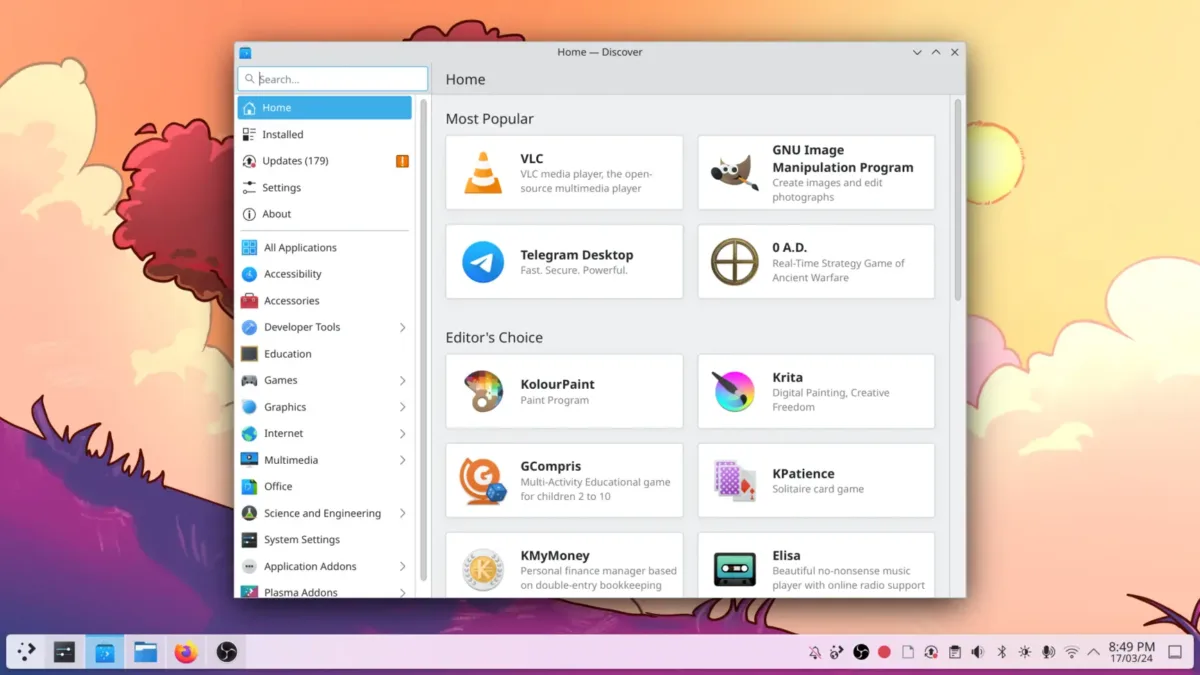This screenshot has width=1200, height=675.
Task: Click the 0 A.D. game icon
Action: 734,262
